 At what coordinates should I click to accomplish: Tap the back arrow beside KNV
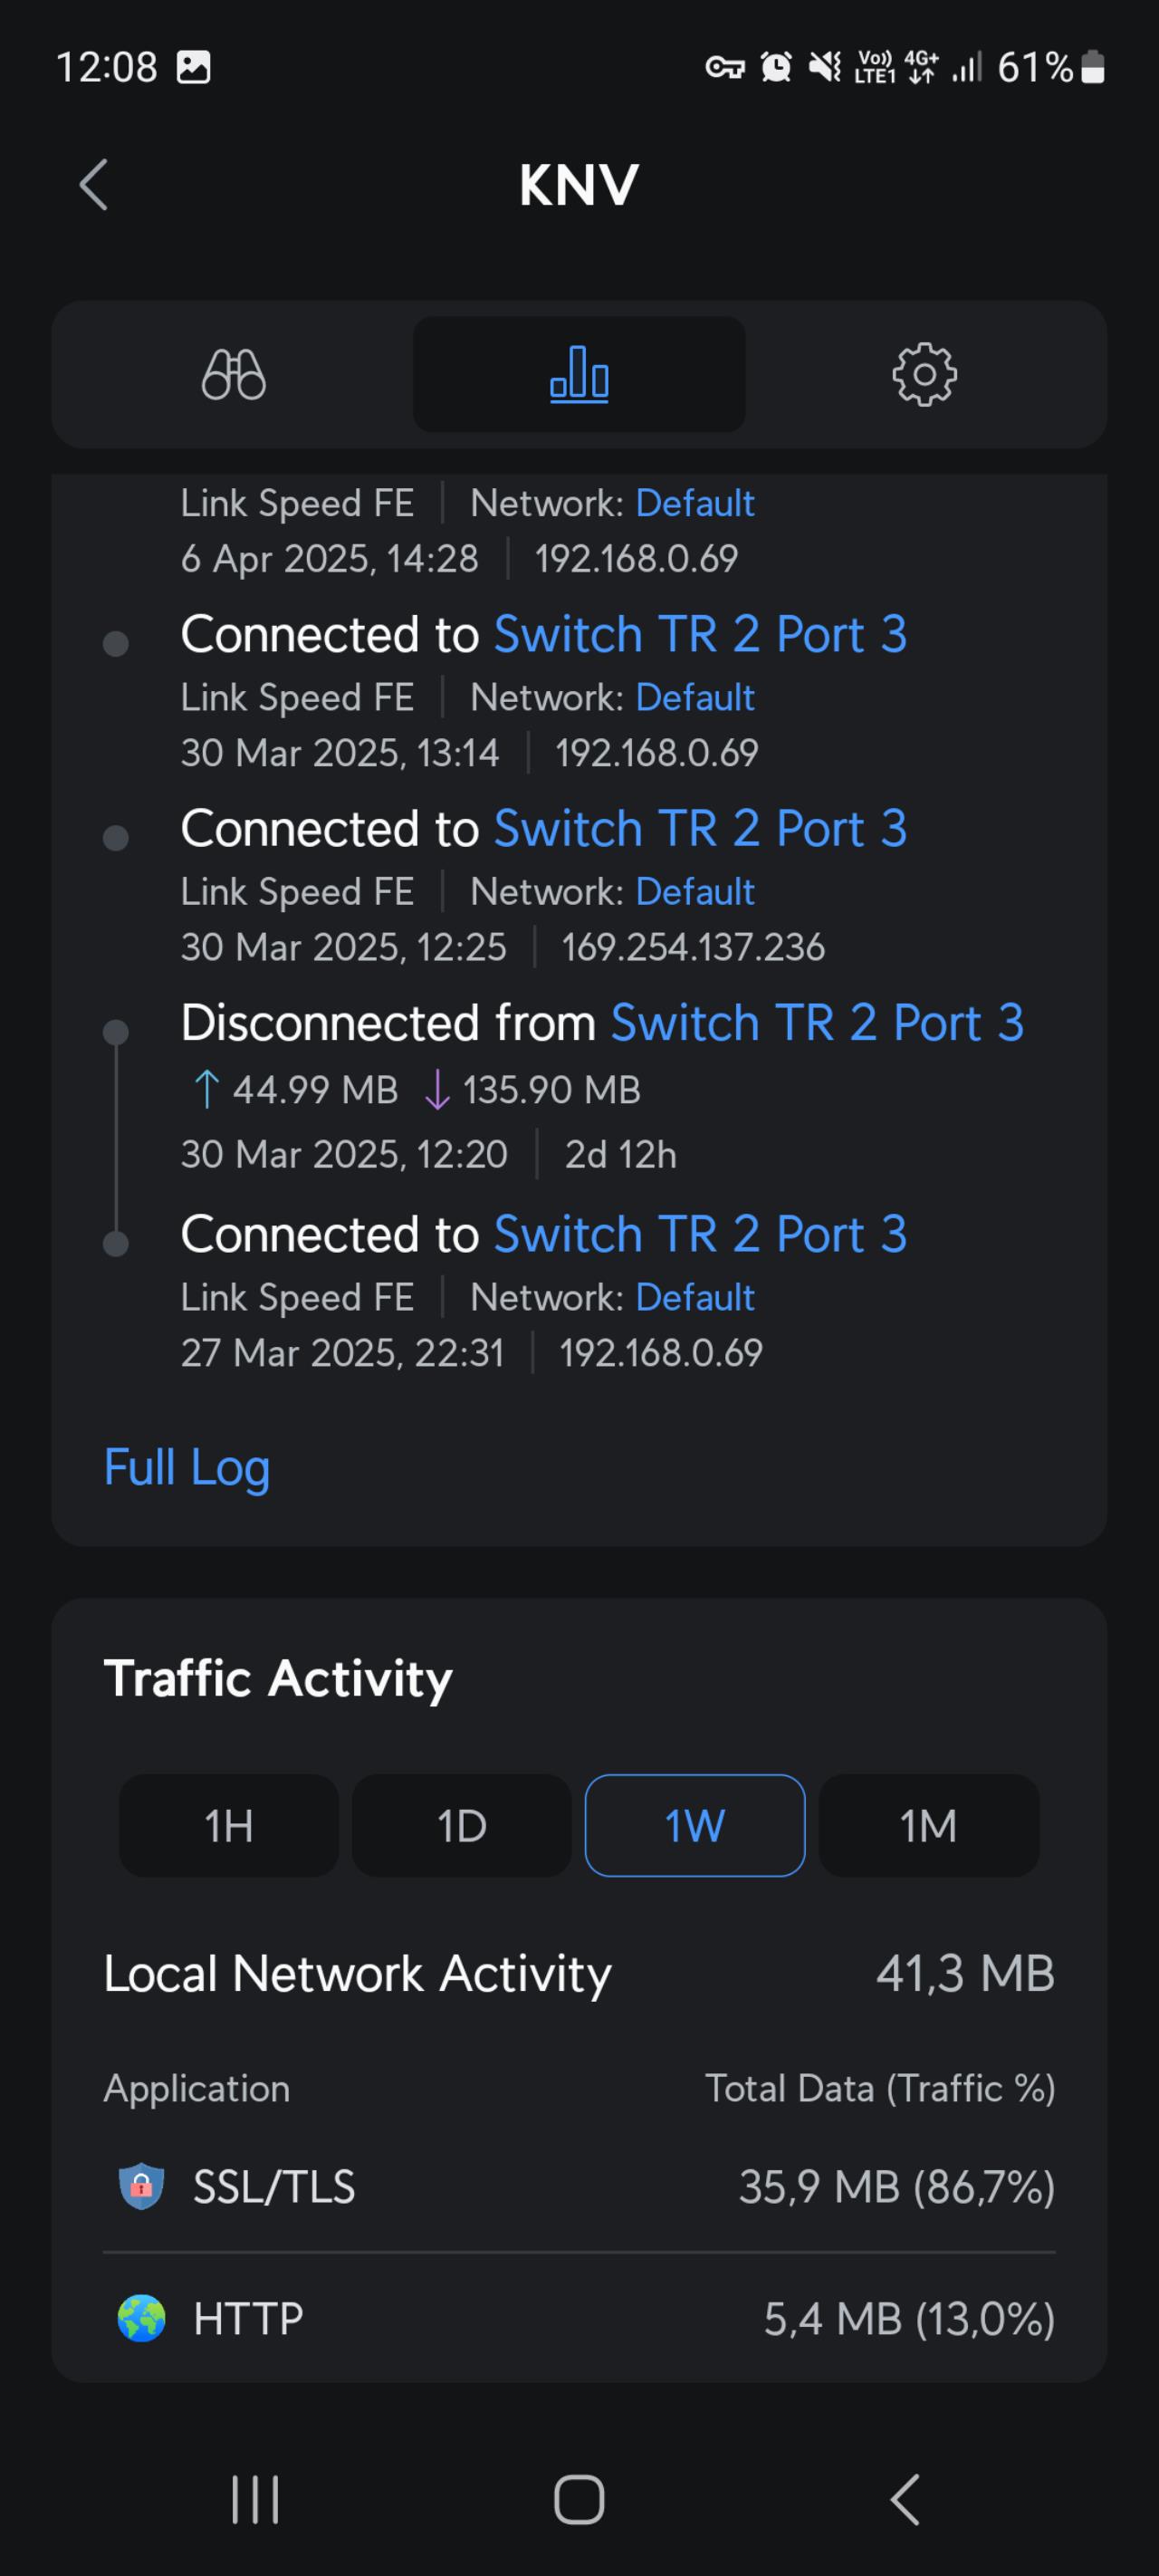(x=94, y=185)
